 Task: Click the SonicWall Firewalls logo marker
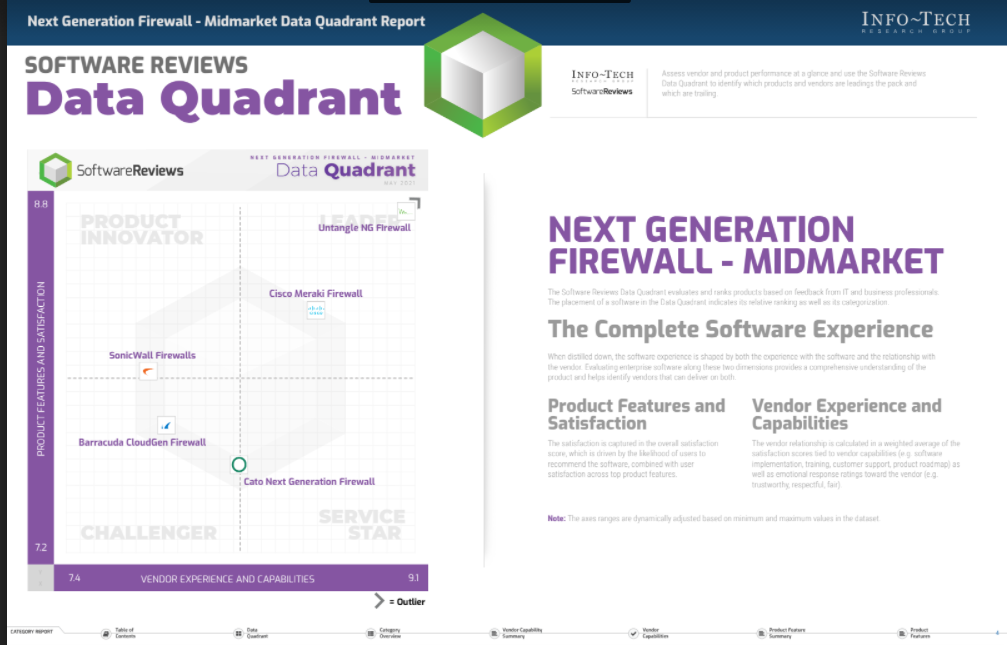(x=148, y=371)
